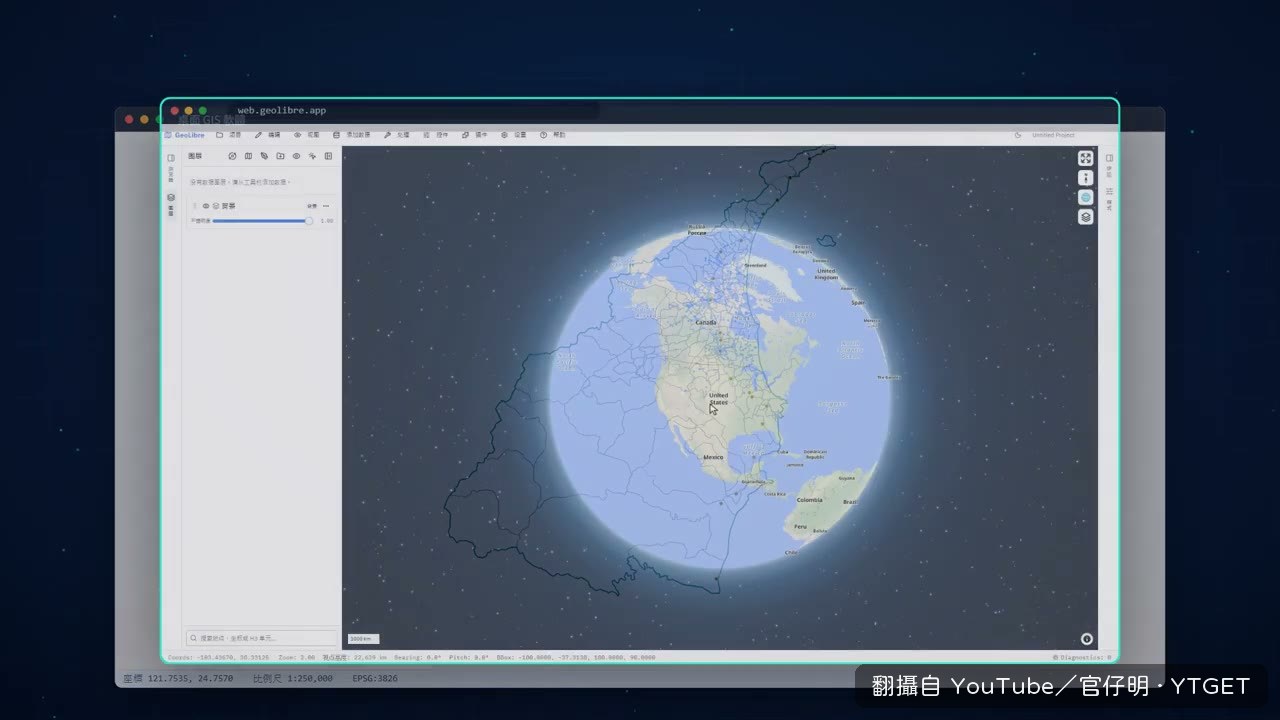Click the Untitled Project title
Viewport: 1280px width, 720px height.
tap(1053, 135)
